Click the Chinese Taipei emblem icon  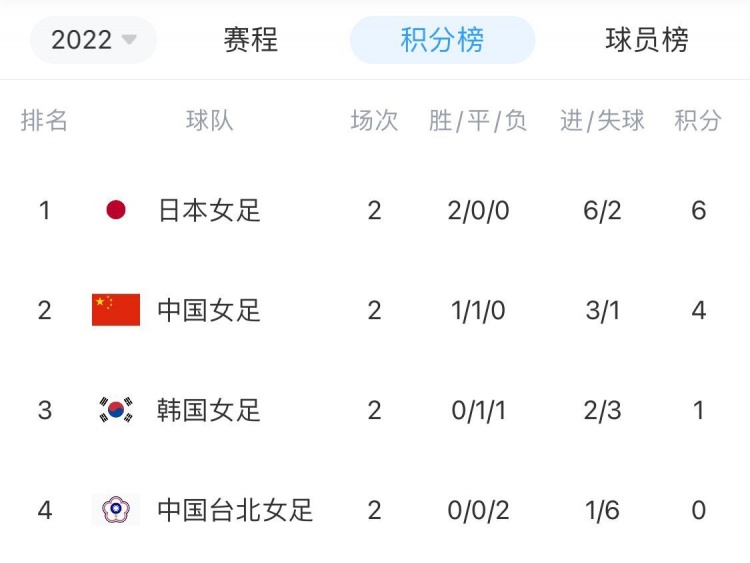[116, 510]
